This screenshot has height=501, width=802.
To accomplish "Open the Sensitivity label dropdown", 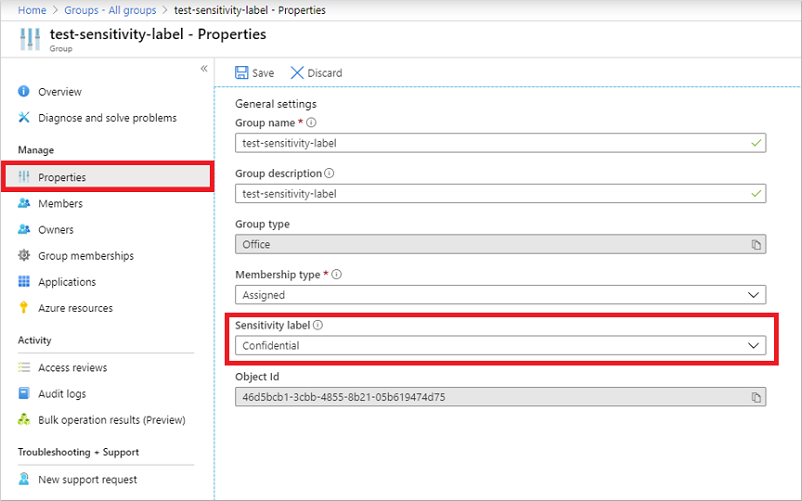I will tap(754, 346).
